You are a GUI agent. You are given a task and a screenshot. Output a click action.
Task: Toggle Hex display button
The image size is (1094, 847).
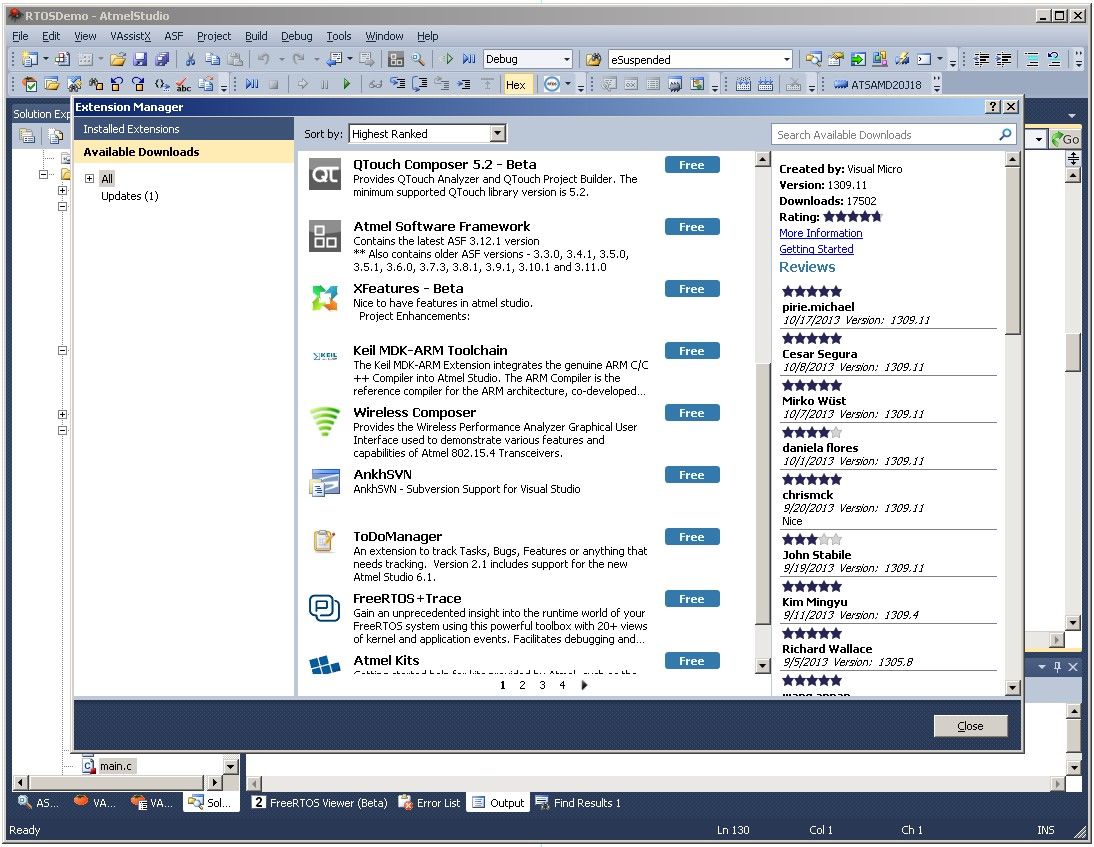click(x=517, y=84)
